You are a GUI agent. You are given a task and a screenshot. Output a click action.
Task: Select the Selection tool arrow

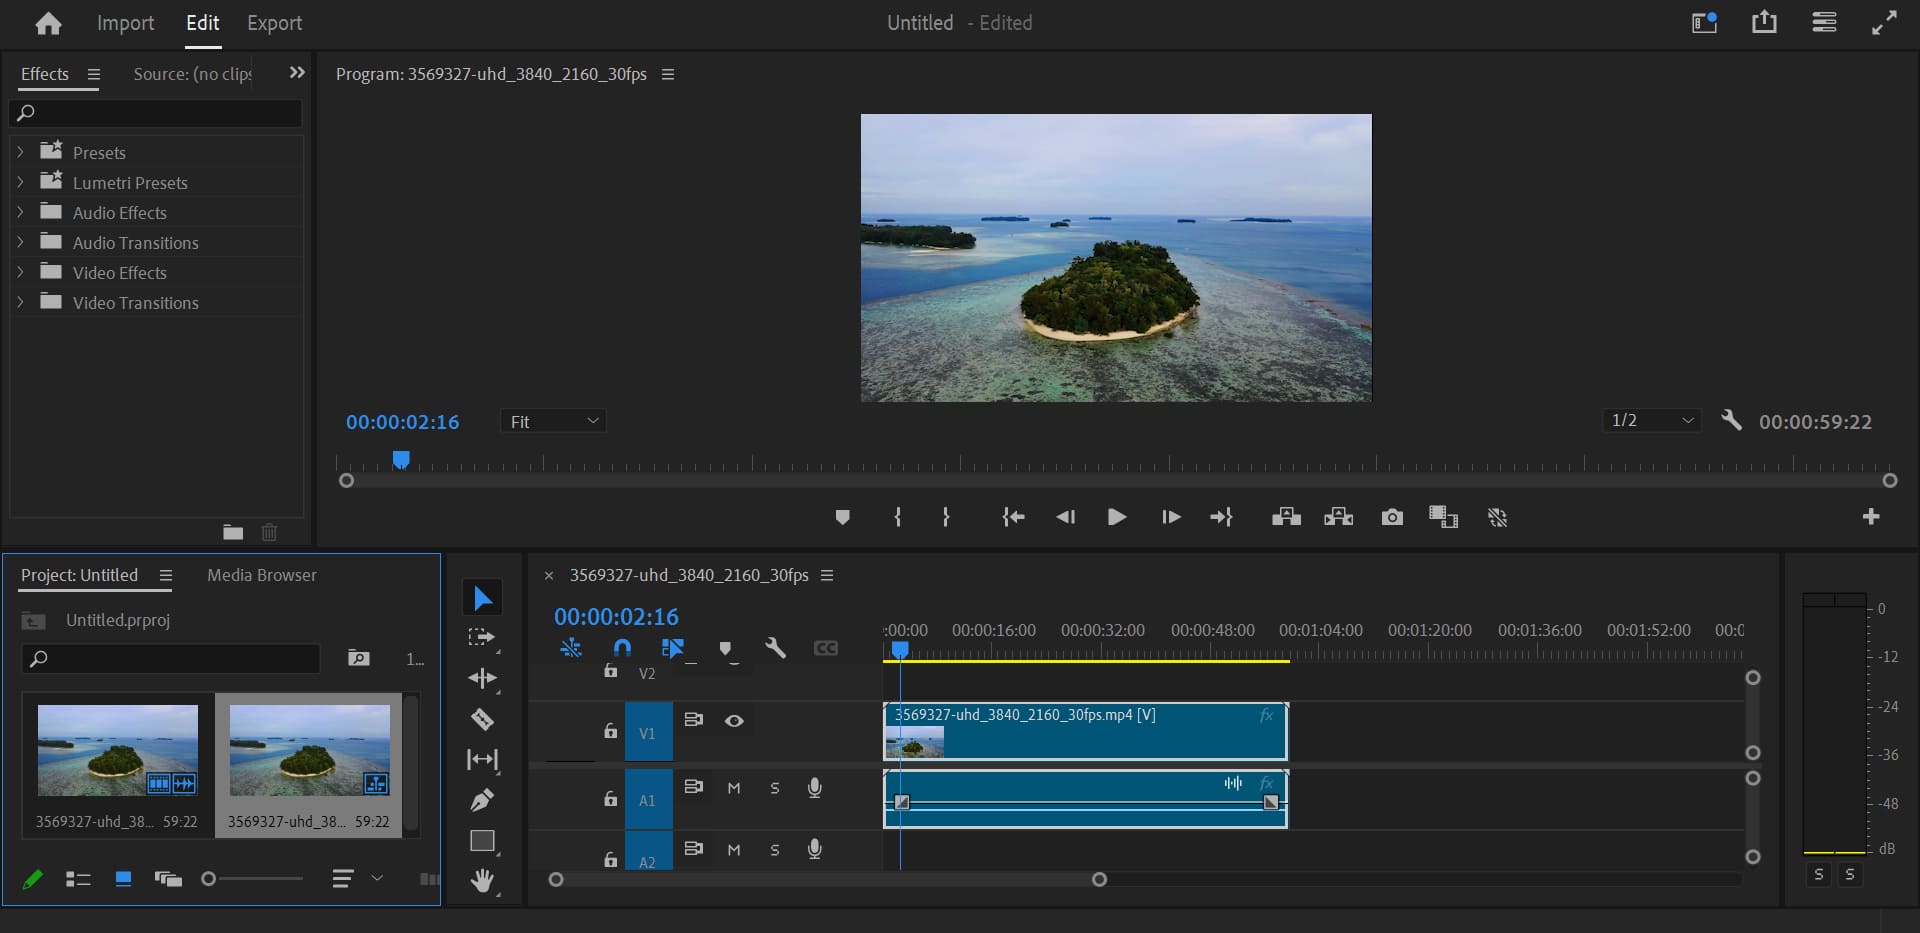pyautogui.click(x=482, y=598)
